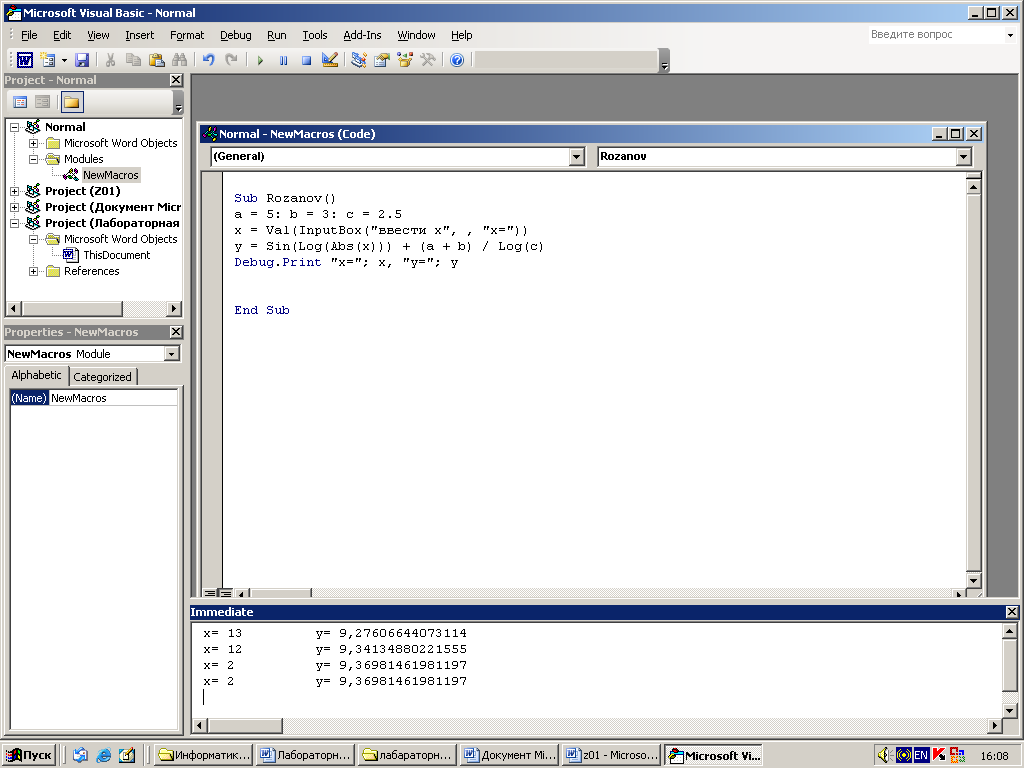Viewport: 1024px width, 768px height.
Task: Pause execution with the Break icon
Action: tap(283, 60)
